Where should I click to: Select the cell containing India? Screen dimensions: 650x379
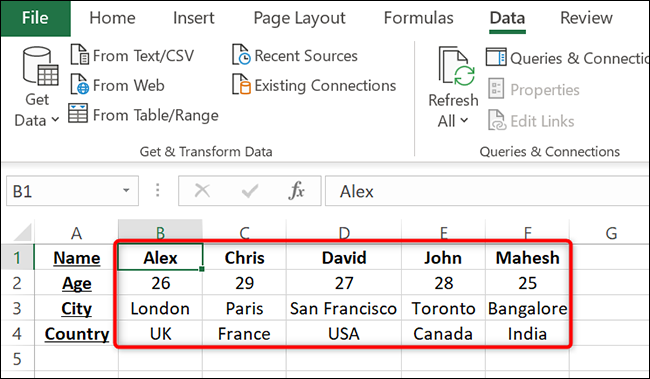click(x=527, y=333)
